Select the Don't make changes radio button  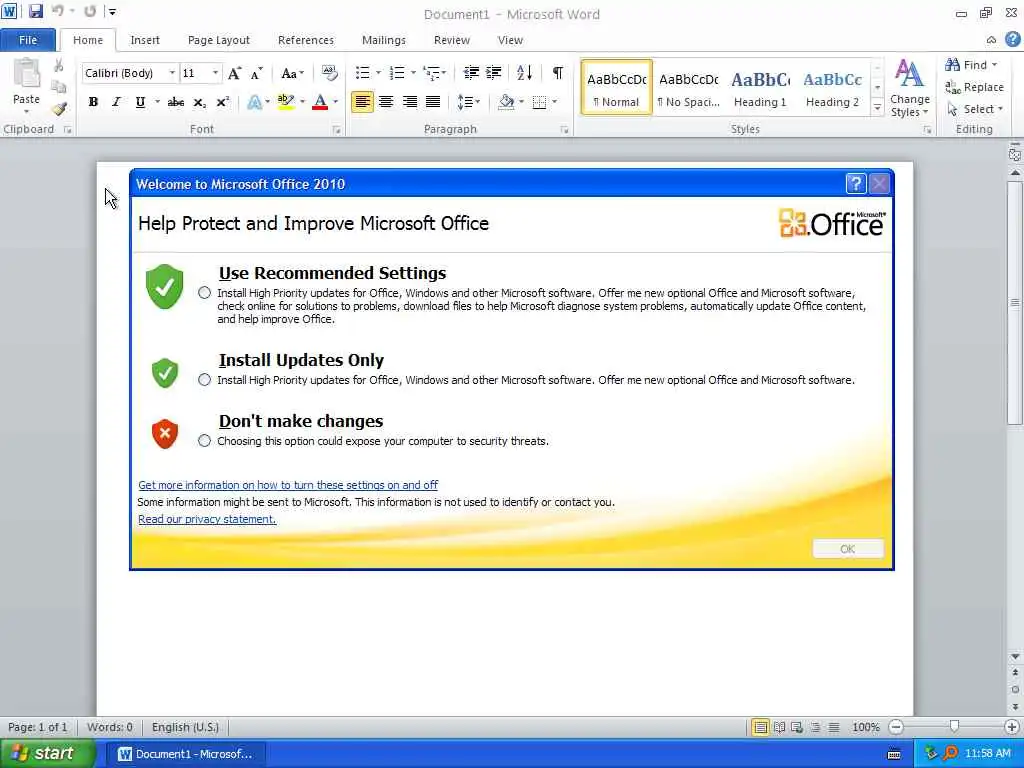click(x=204, y=441)
